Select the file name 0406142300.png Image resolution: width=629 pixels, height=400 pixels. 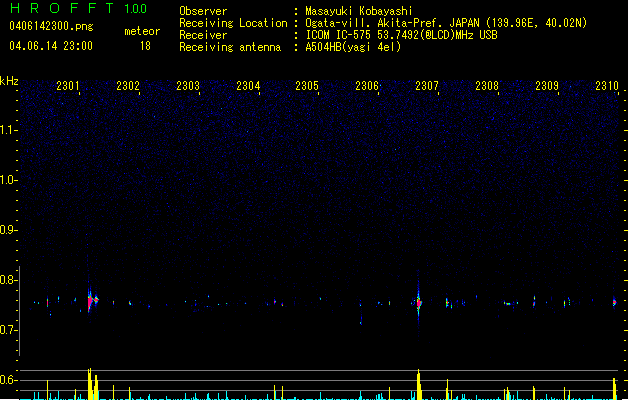point(51,26)
